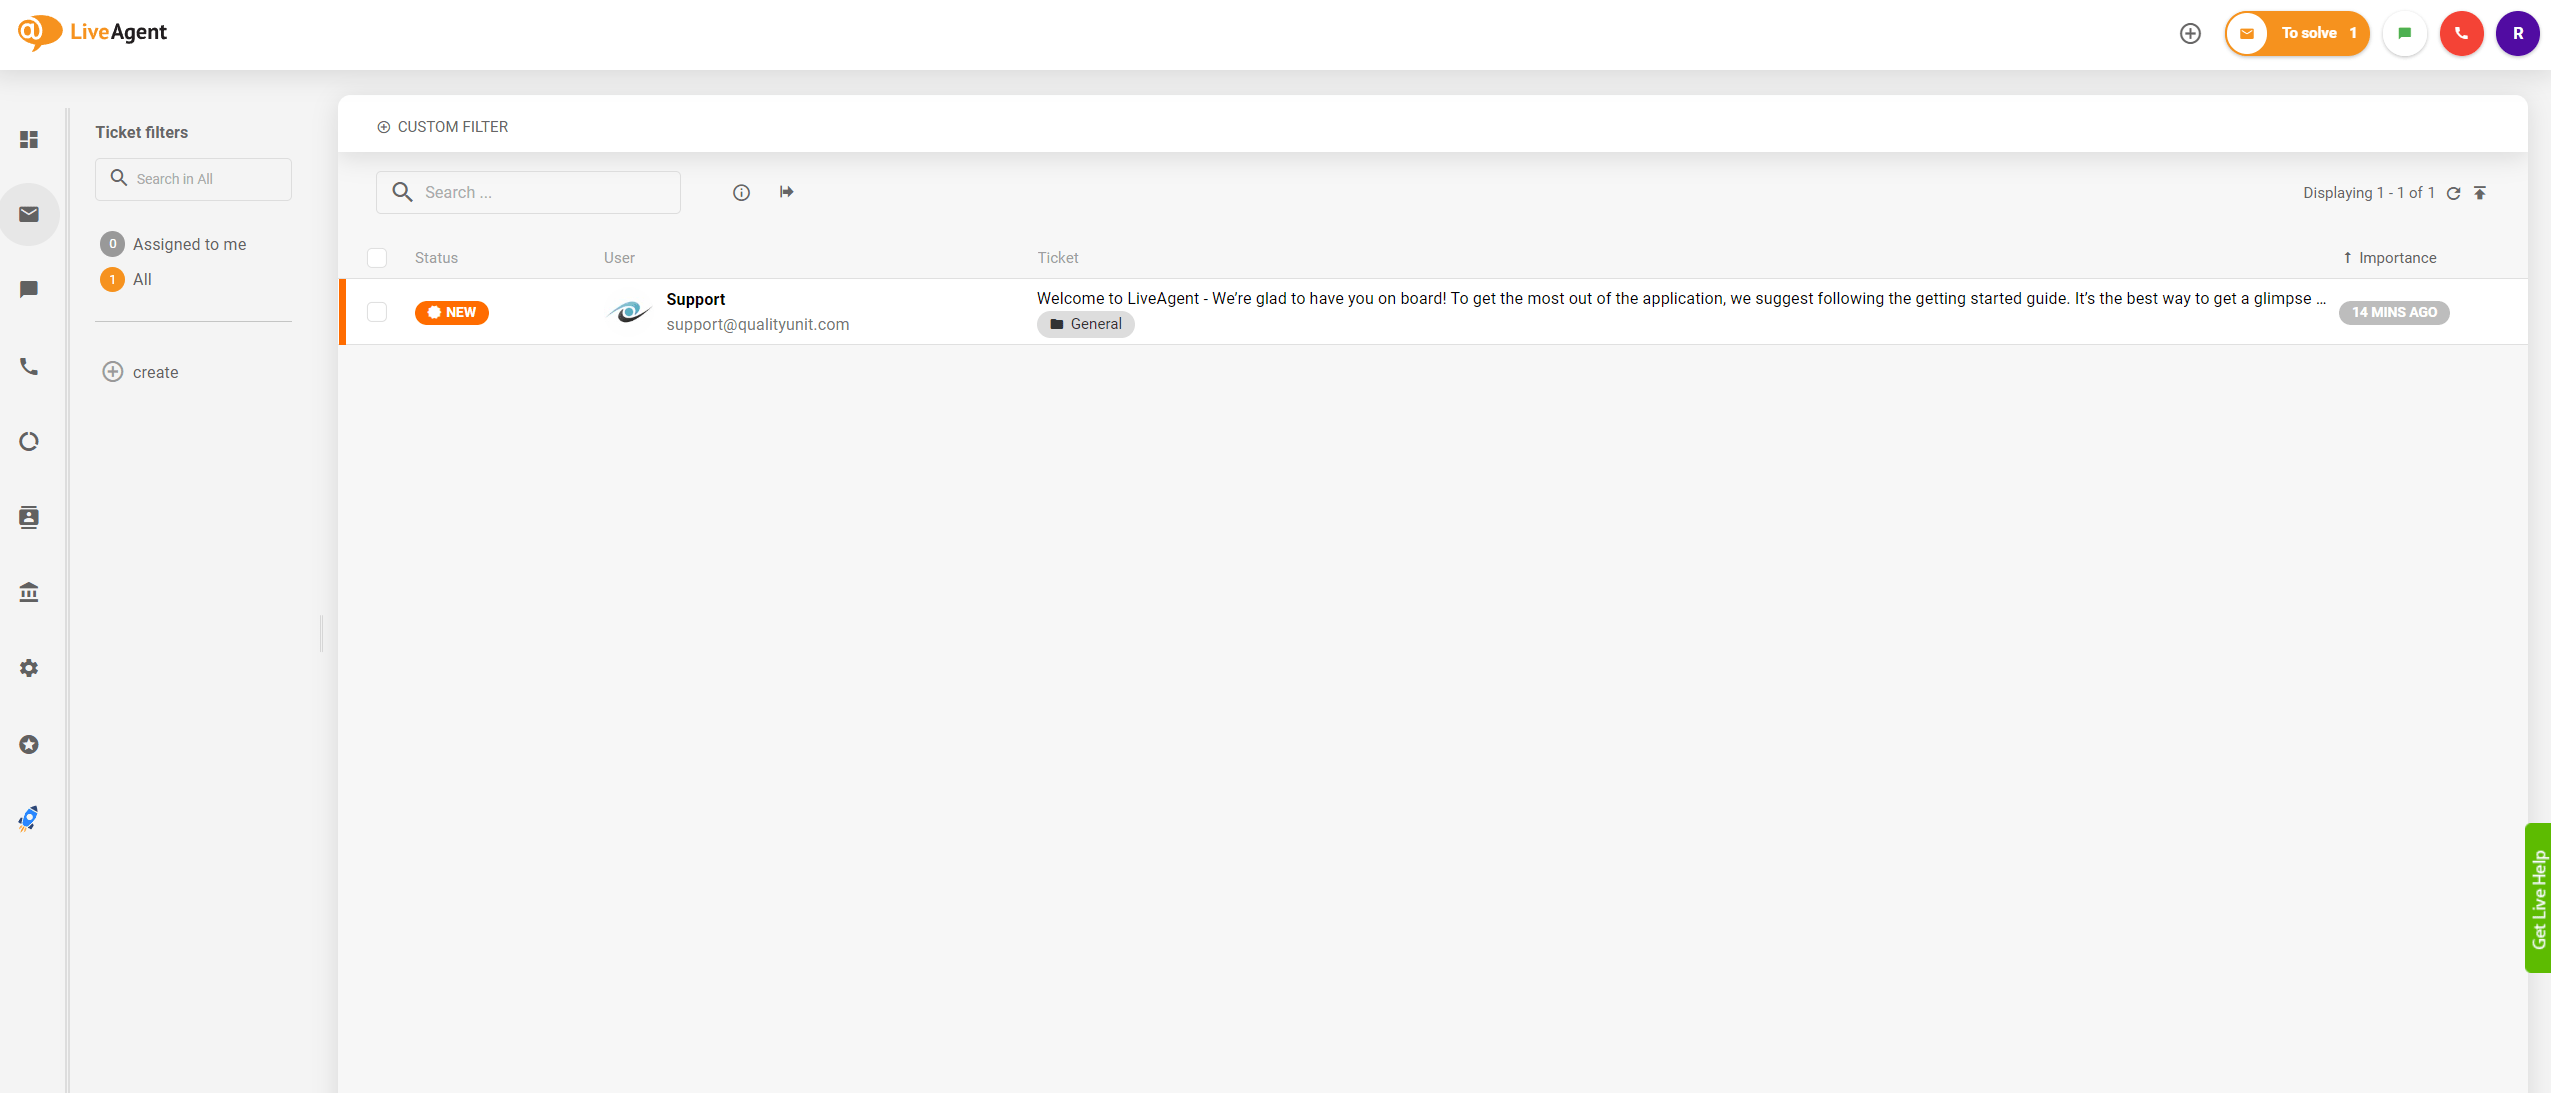Screen dimensions: 2551x1093
Task: Select Assigned to me filter
Action: [189, 244]
